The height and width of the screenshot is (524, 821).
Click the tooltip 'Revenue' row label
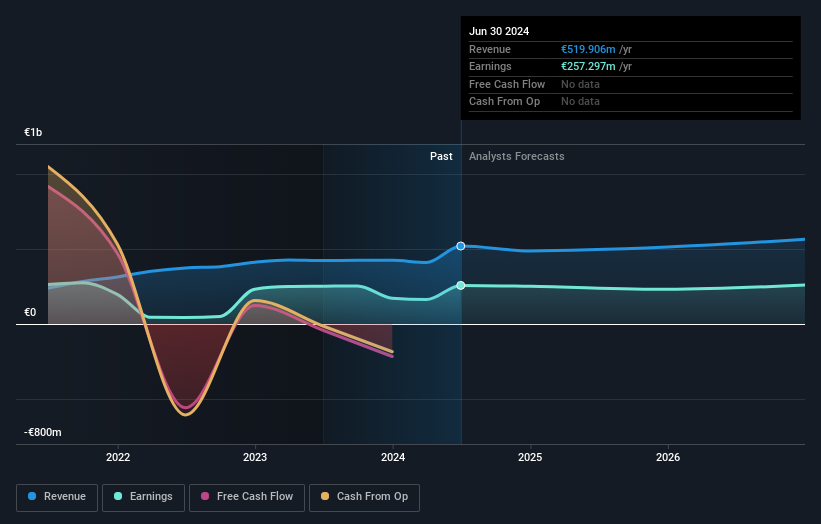[490, 49]
